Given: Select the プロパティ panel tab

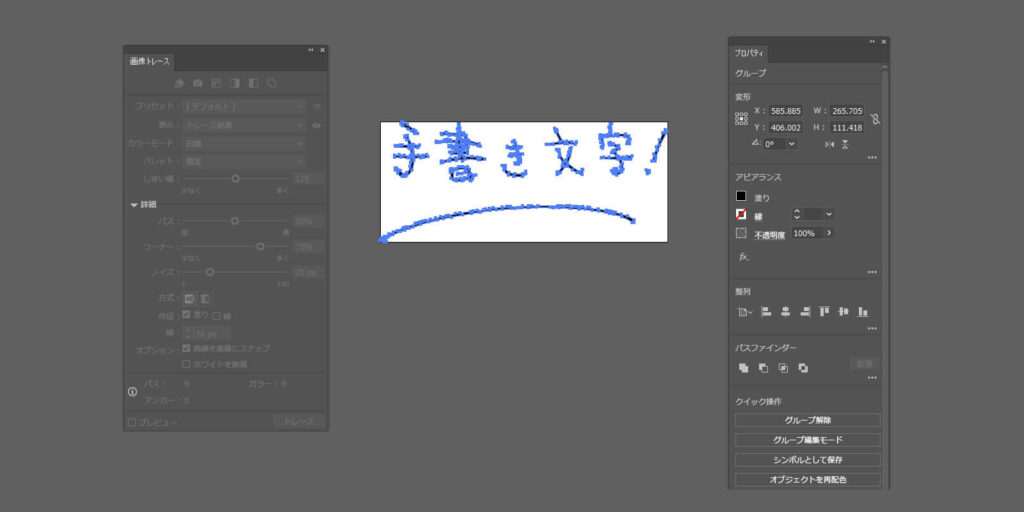Looking at the screenshot, I should [x=749, y=54].
